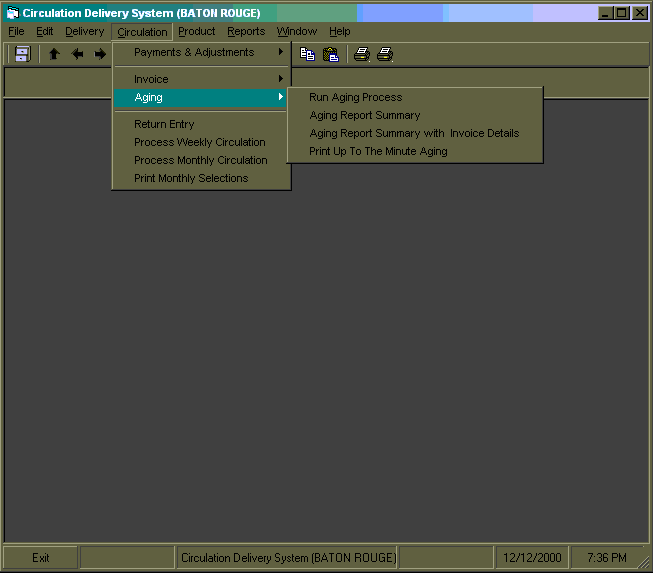Open the Reports menu
This screenshot has width=653, height=573.
246,32
